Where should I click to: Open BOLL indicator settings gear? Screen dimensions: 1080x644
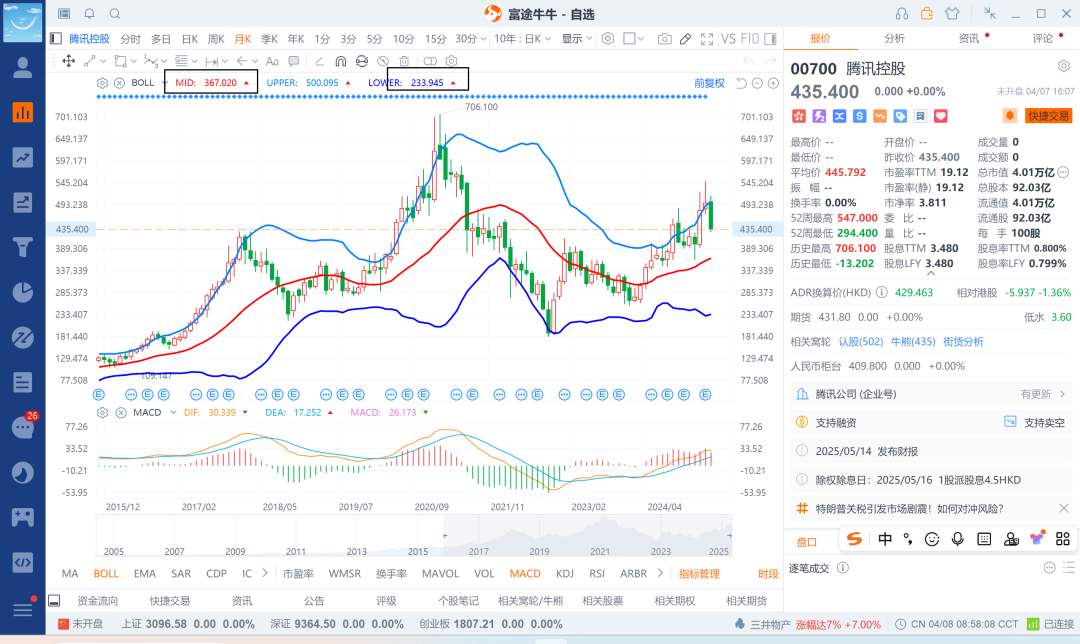pos(102,83)
